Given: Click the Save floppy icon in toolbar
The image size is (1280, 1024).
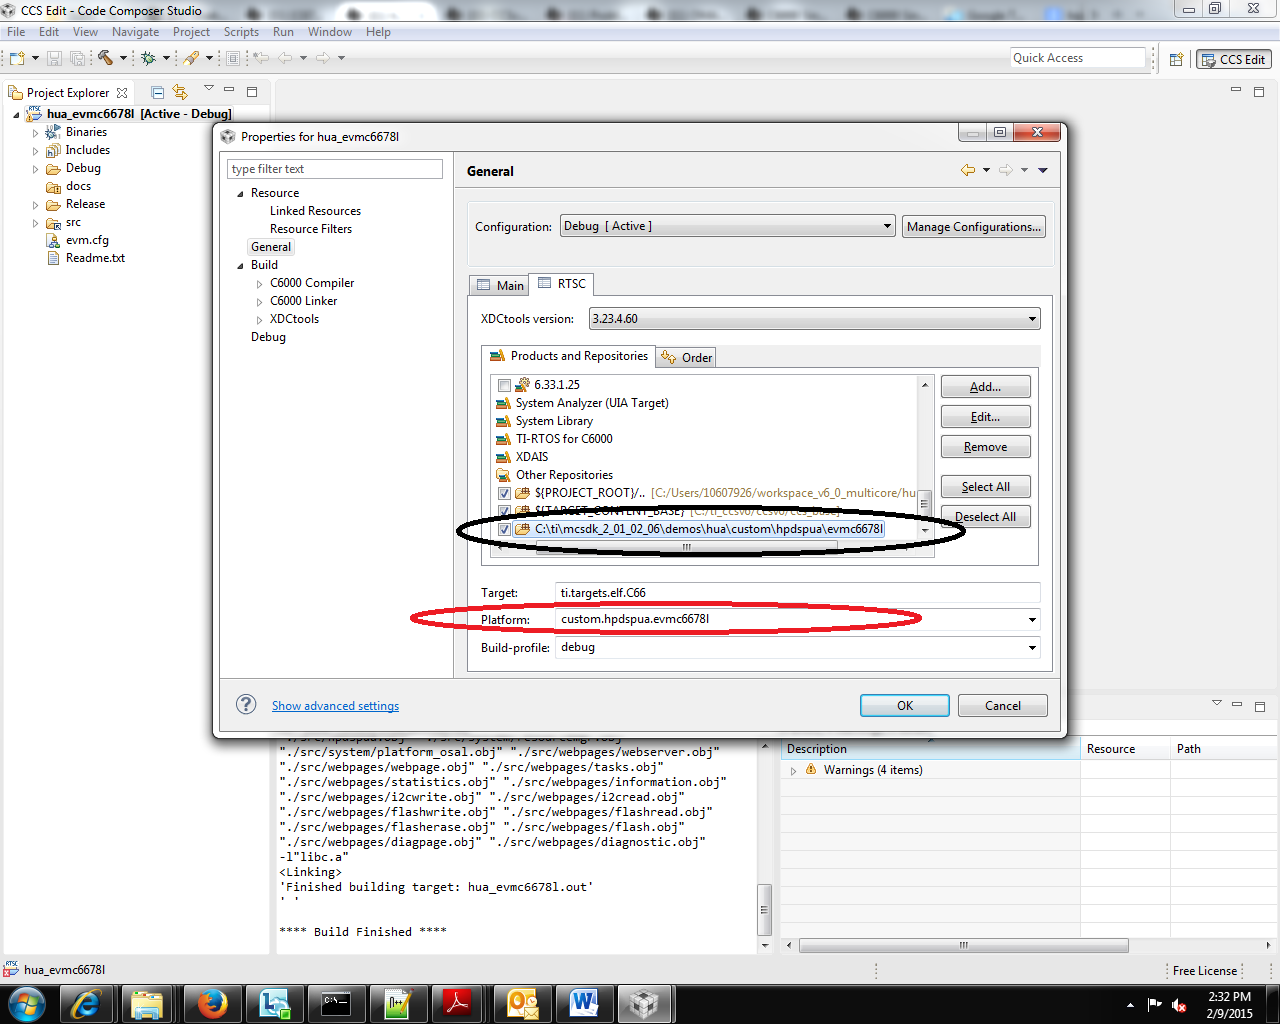Looking at the screenshot, I should 55,58.
